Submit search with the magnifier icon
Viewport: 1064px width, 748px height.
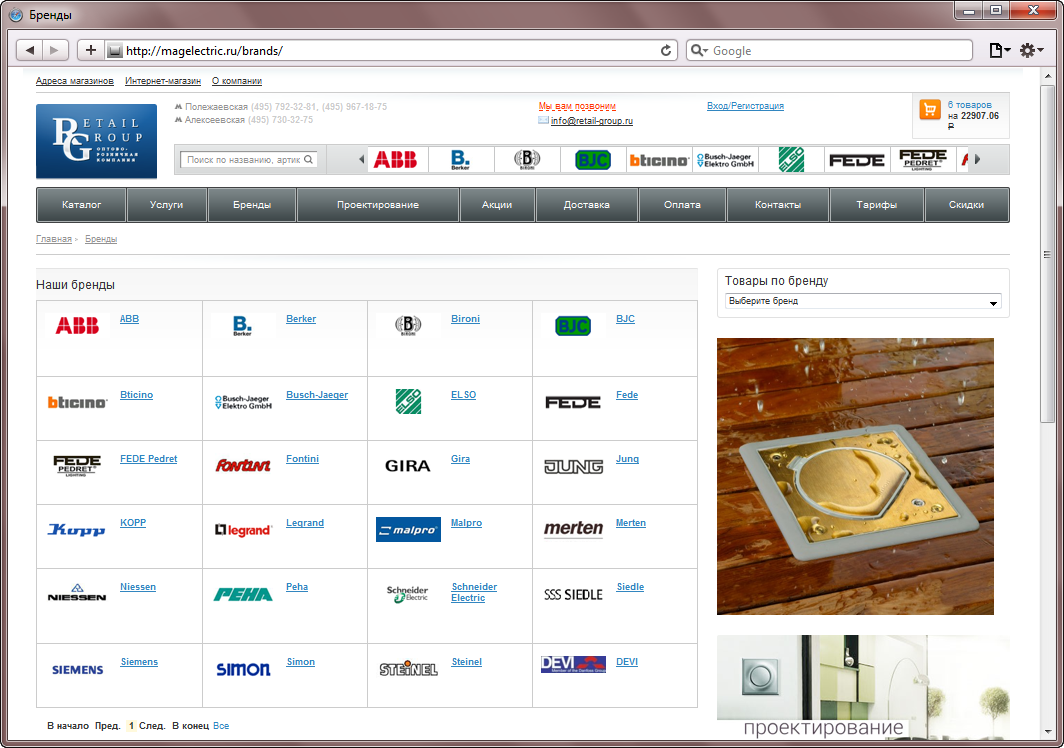[x=309, y=160]
